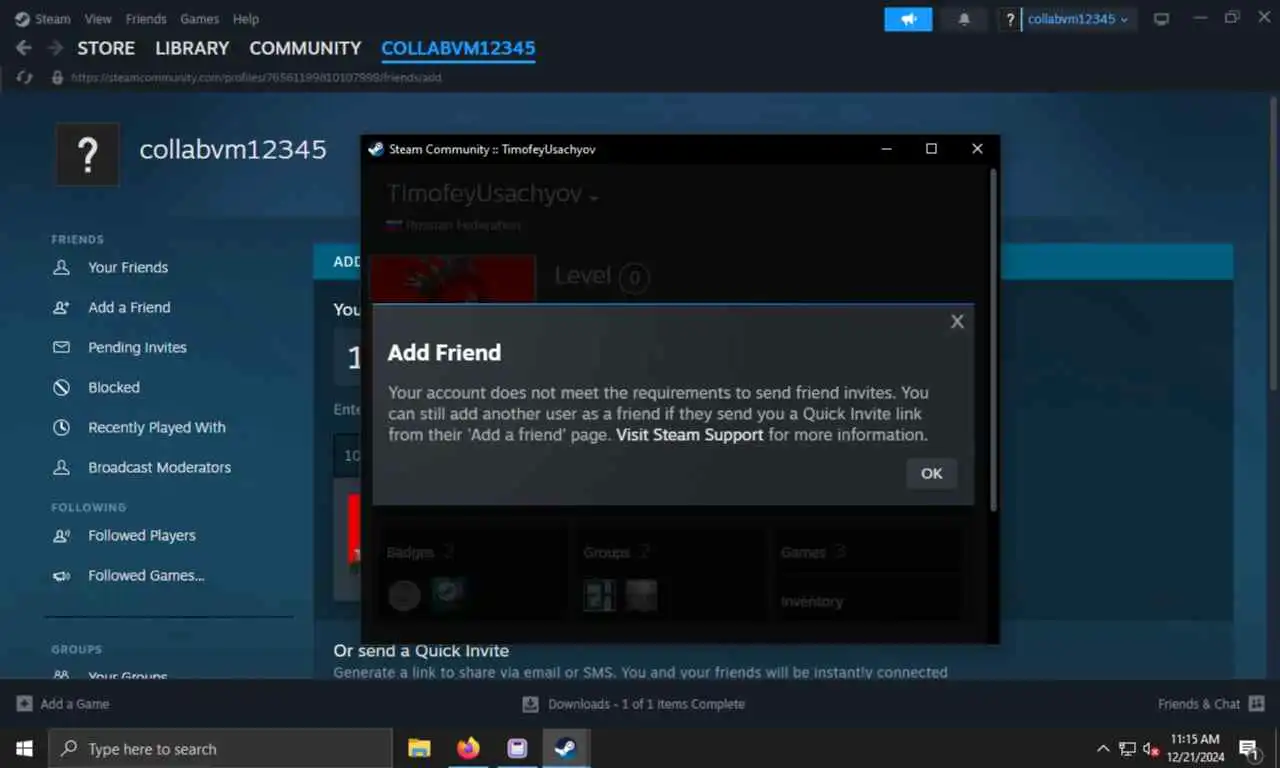Click the Steam logo in popup title bar
This screenshot has height=768, width=1280.
pos(376,149)
